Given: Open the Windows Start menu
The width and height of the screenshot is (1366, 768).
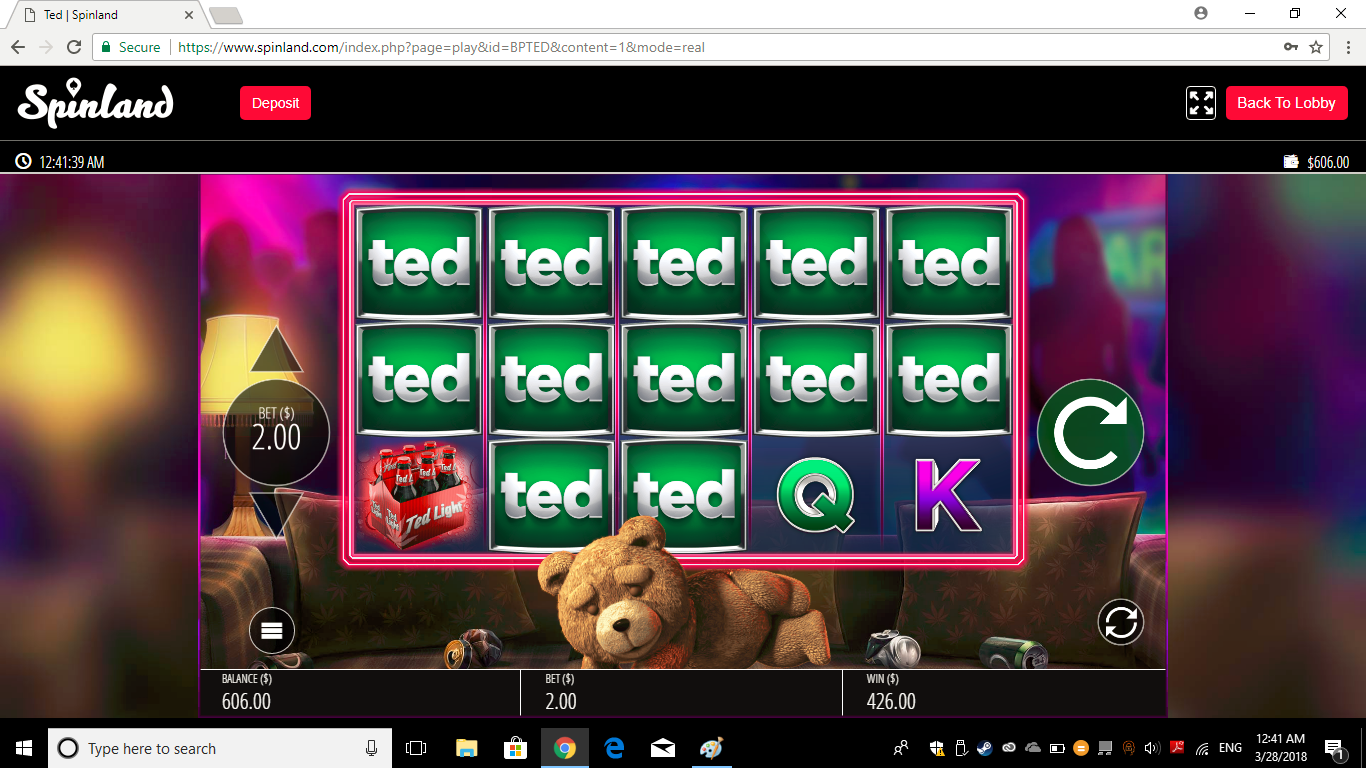Looking at the screenshot, I should (24, 748).
